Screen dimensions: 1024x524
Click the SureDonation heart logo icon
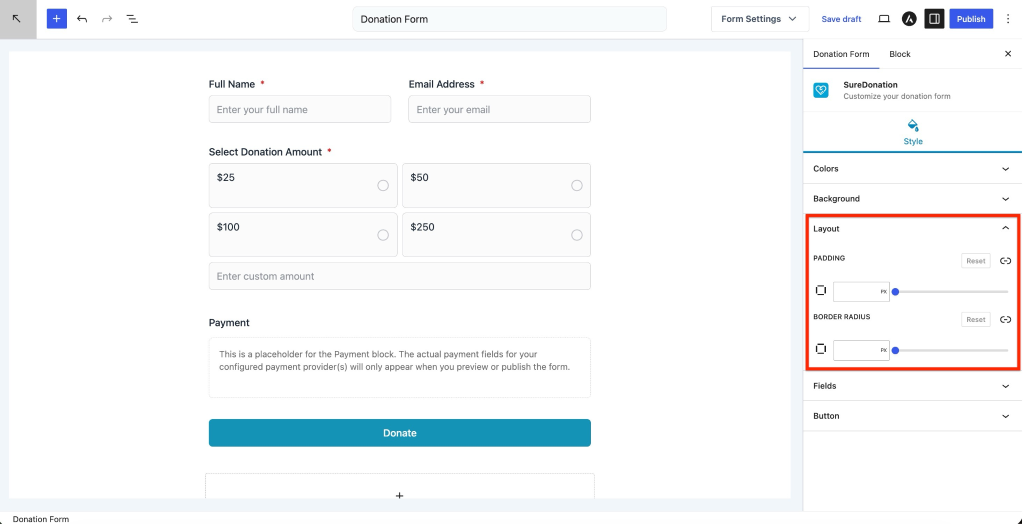coord(821,90)
